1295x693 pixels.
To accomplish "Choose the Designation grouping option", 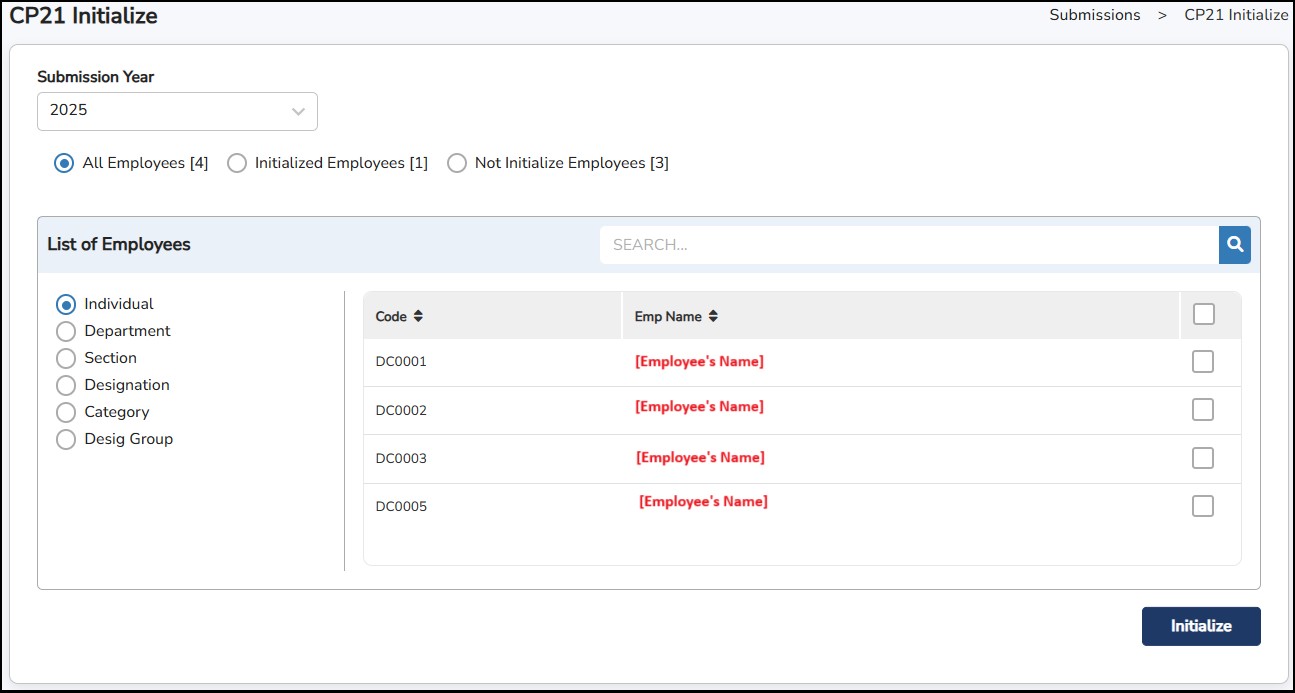I will coord(66,385).
